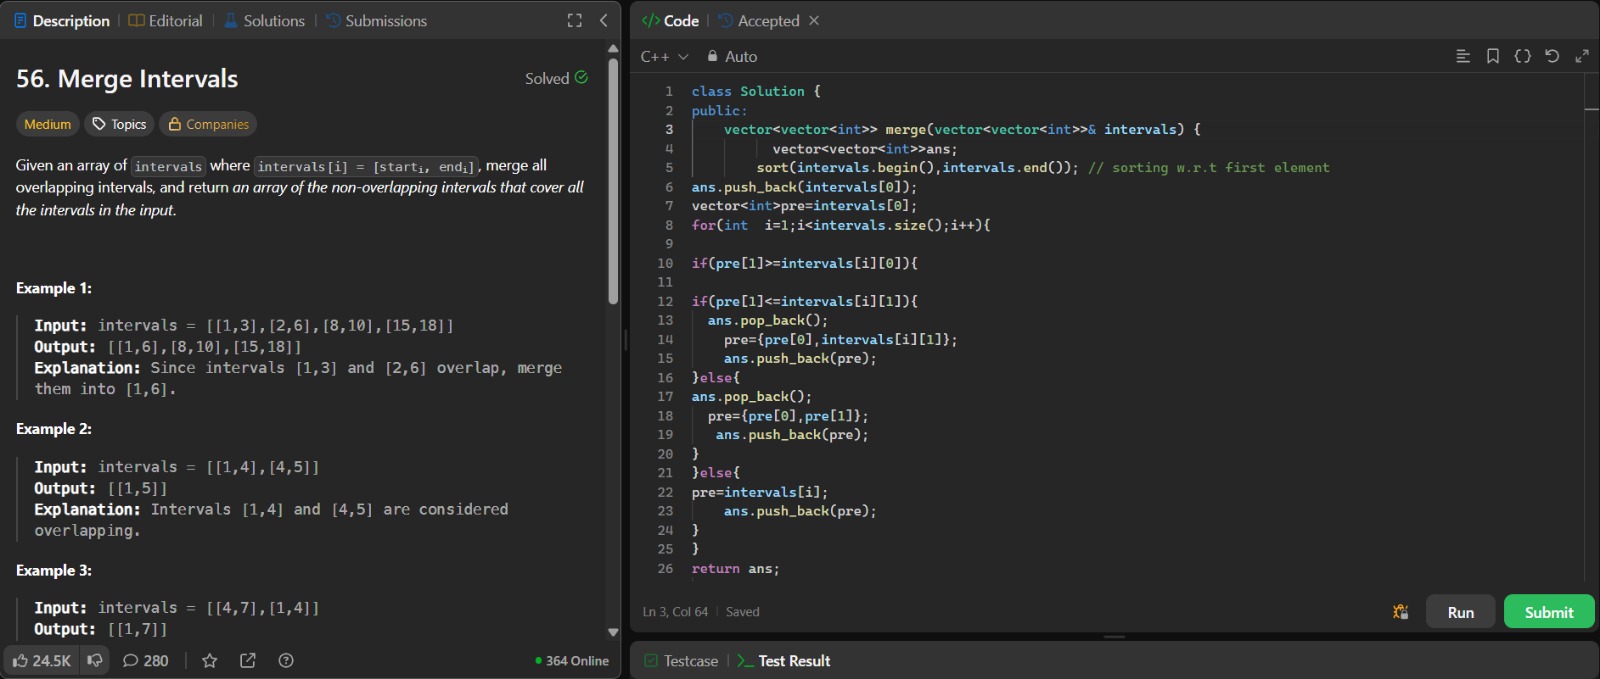Expand the Topics tag section
The width and height of the screenshot is (1600, 679).
[x=119, y=124]
